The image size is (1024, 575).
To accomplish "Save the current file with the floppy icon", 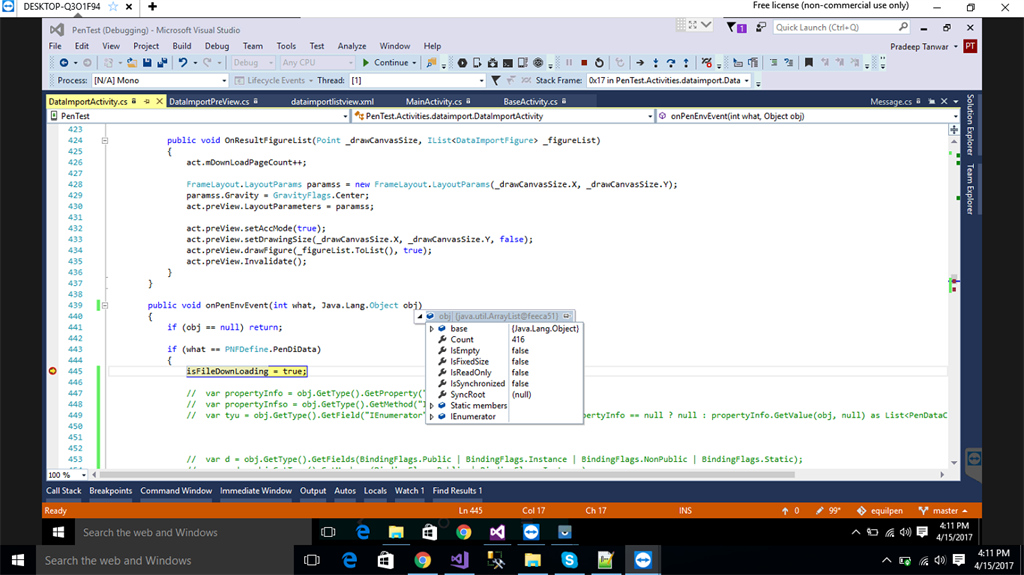I will [x=147, y=63].
